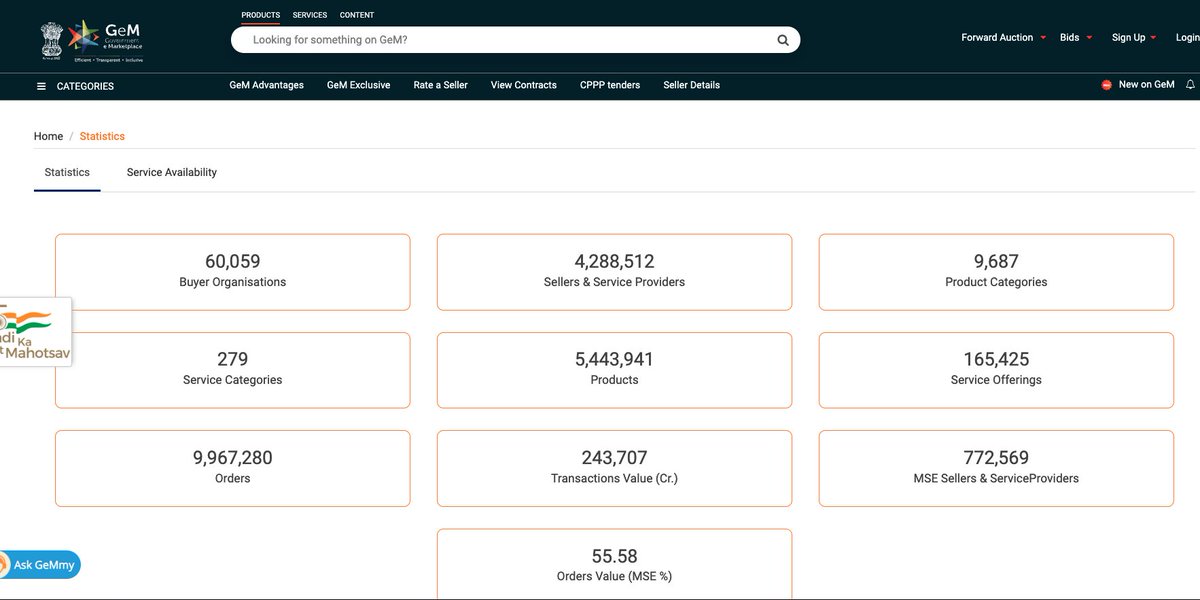
Task: Click the red icon beside New on GeM
Action: [1106, 85]
